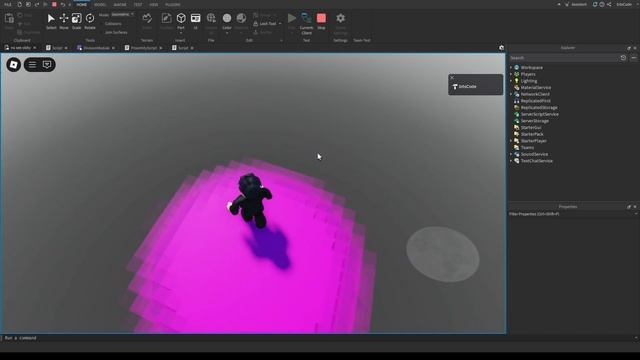This screenshot has width=640, height=360.
Task: Switch to the VIEW ribbon tab
Action: 154,4
